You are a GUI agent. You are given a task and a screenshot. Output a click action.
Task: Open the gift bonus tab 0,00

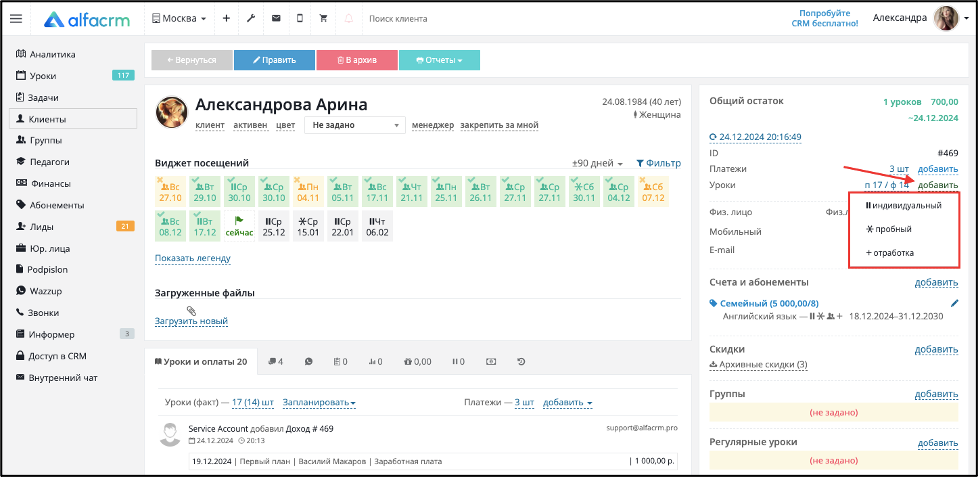tap(418, 361)
